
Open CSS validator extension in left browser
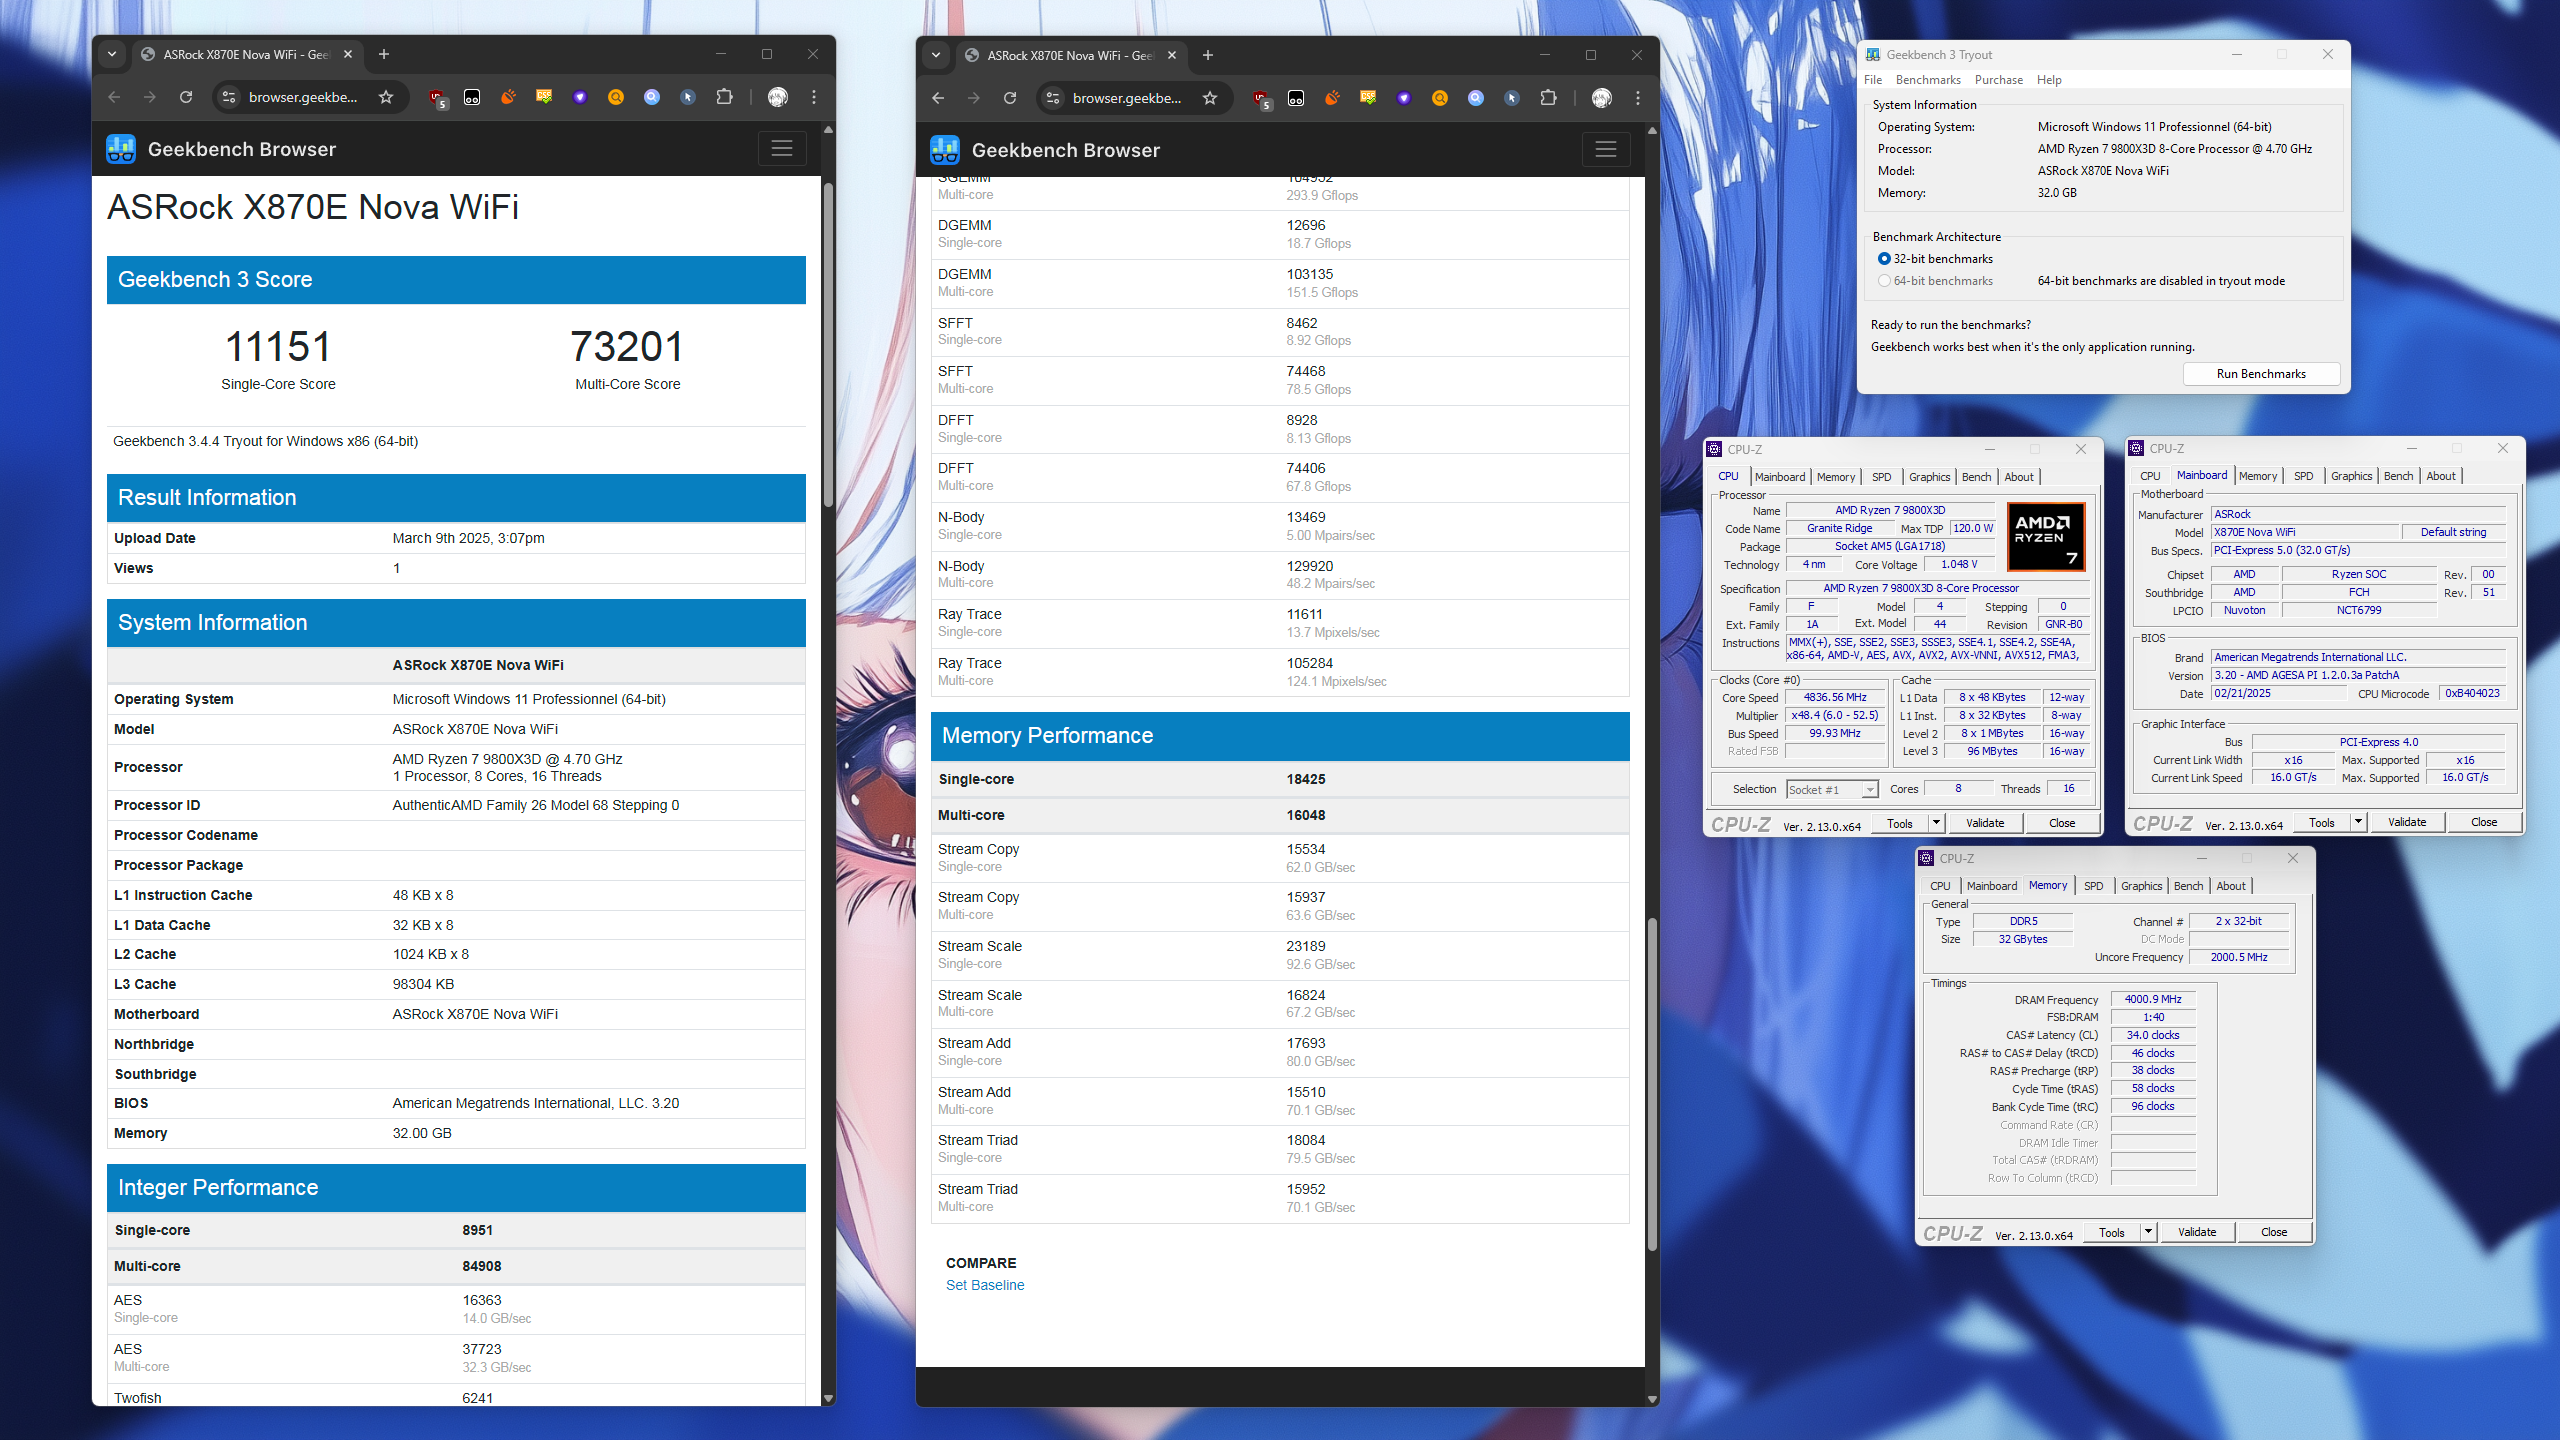coord(544,97)
